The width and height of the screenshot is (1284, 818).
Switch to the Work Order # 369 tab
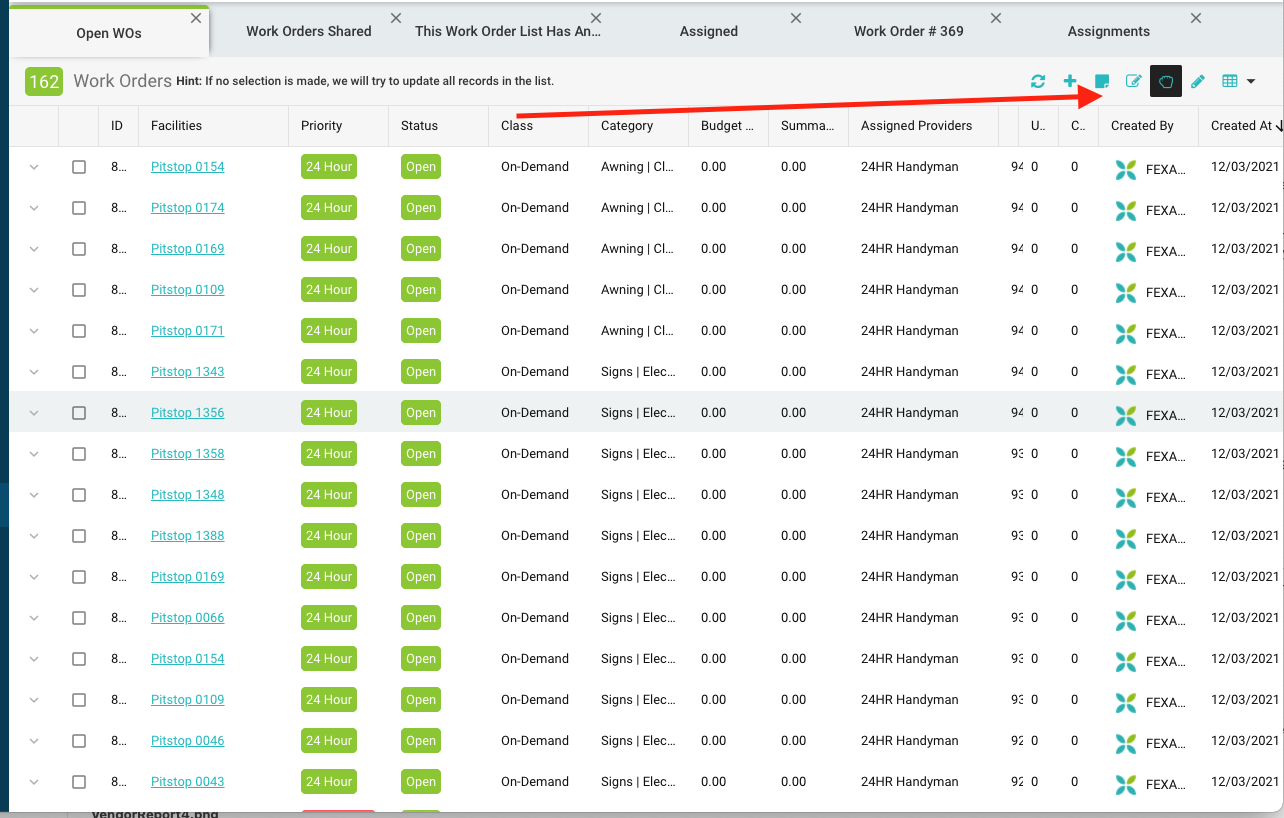908,30
